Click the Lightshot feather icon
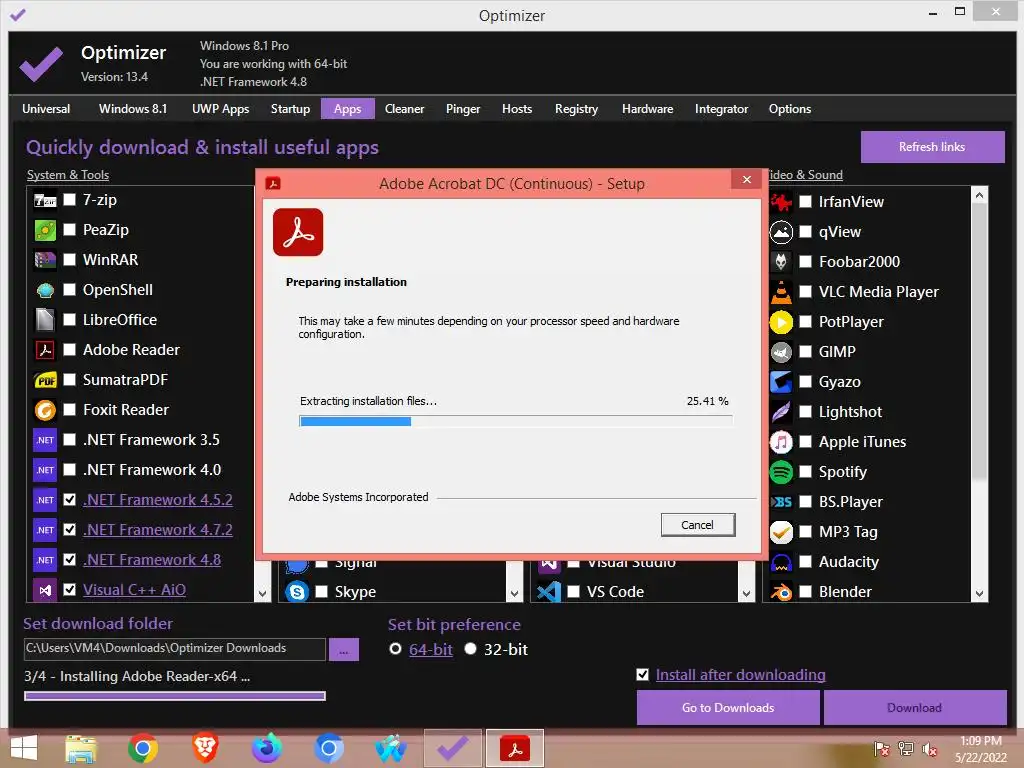1024x768 pixels. pyautogui.click(x=781, y=412)
